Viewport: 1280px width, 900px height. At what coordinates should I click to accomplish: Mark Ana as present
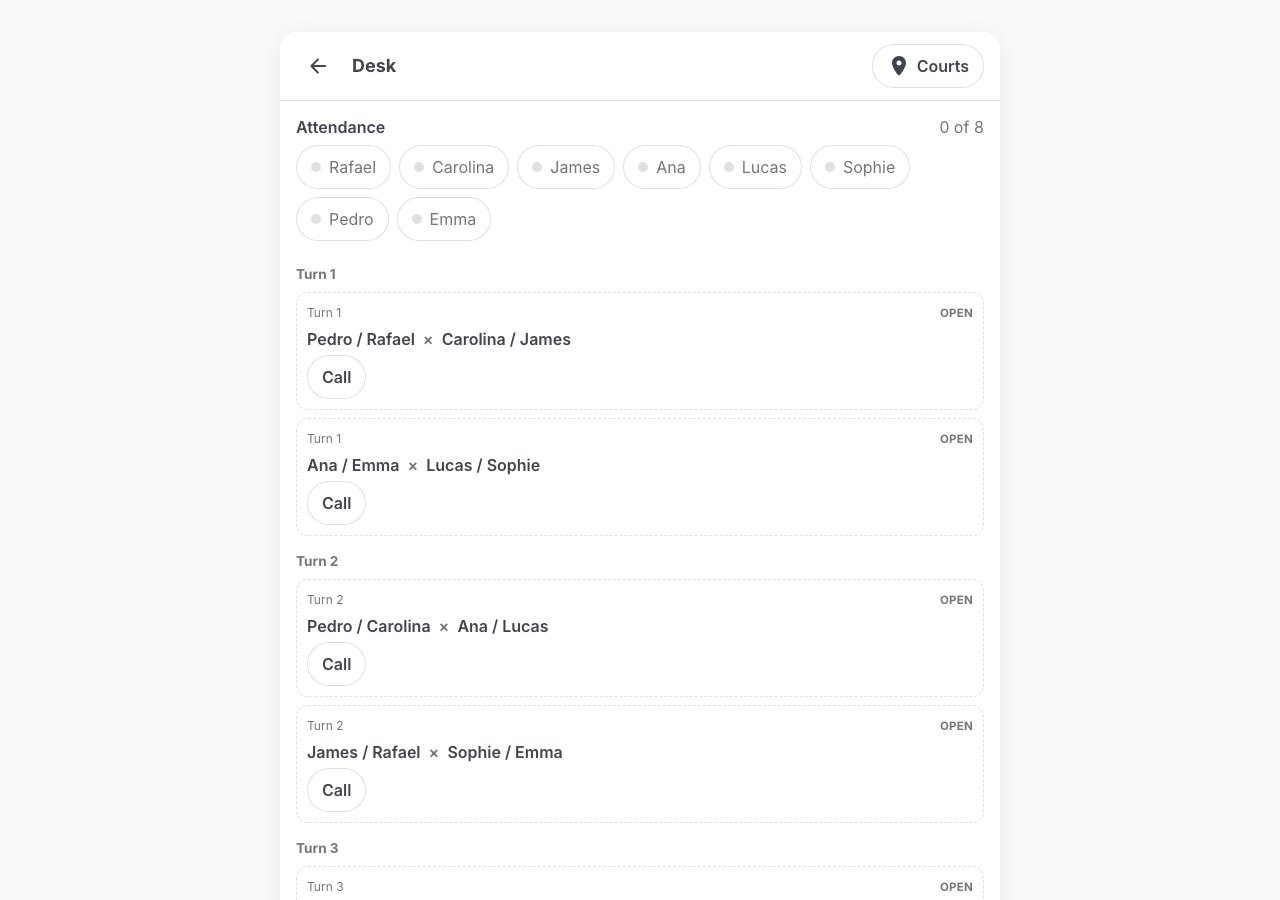(662, 167)
